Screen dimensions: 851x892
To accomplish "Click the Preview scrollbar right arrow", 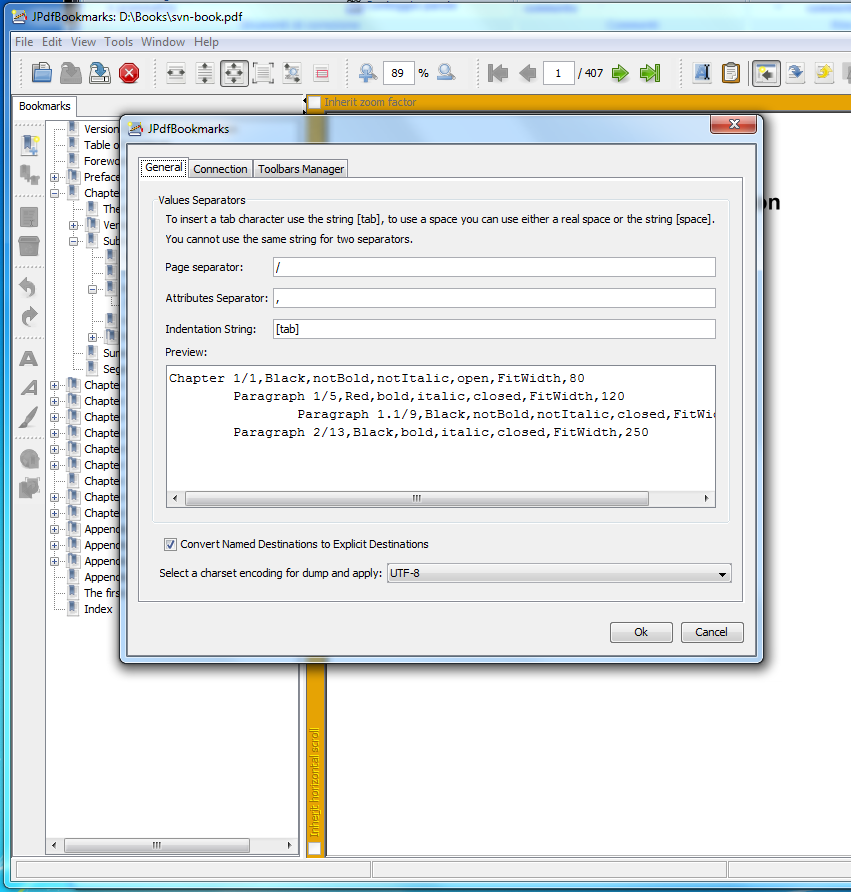I will (707, 498).
